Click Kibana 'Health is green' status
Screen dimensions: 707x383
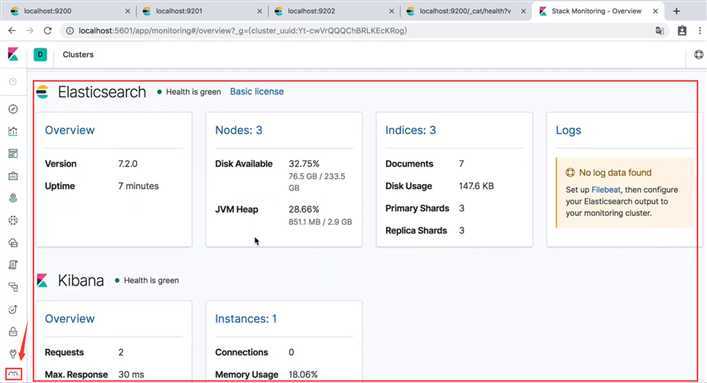click(x=147, y=281)
